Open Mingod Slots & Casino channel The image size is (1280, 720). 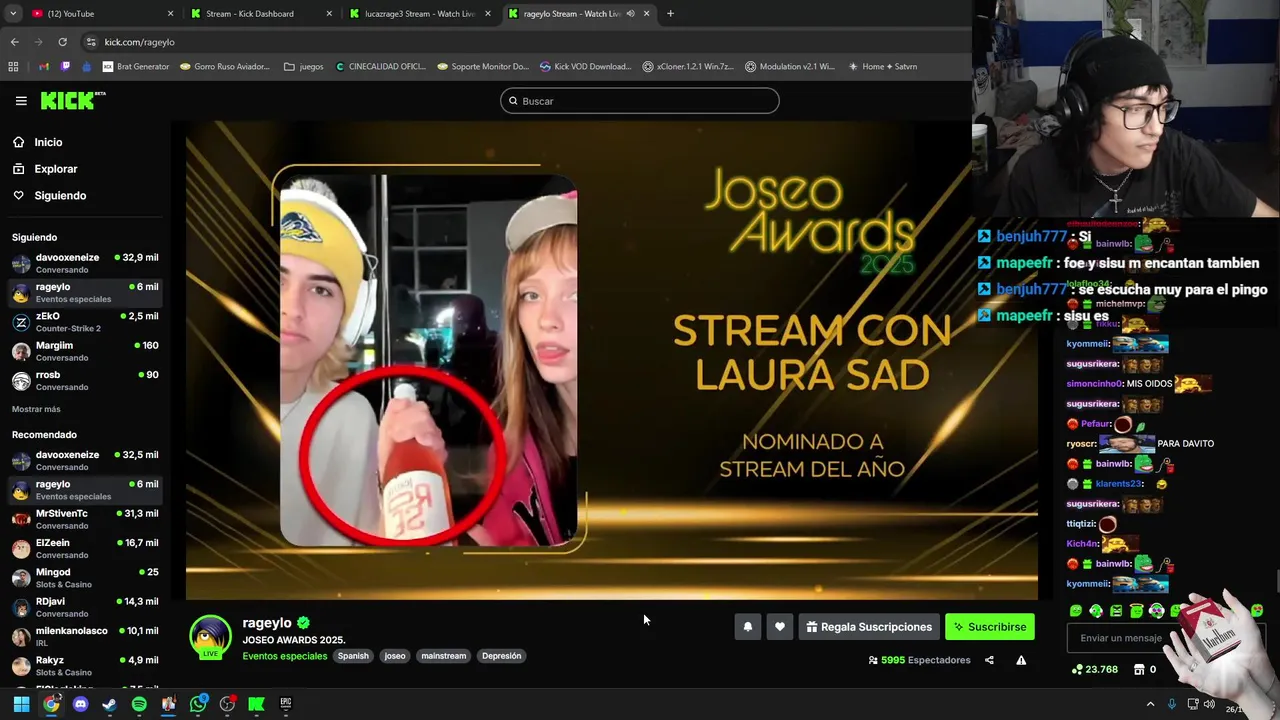point(85,578)
